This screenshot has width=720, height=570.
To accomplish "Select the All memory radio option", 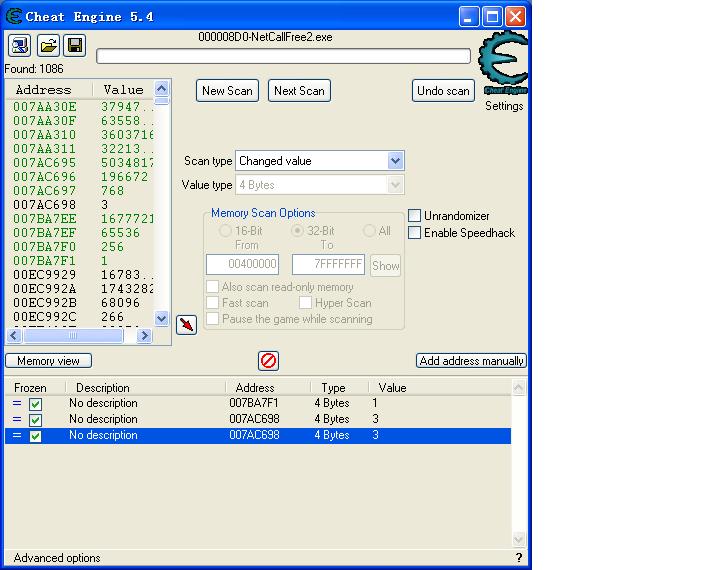I will (369, 231).
